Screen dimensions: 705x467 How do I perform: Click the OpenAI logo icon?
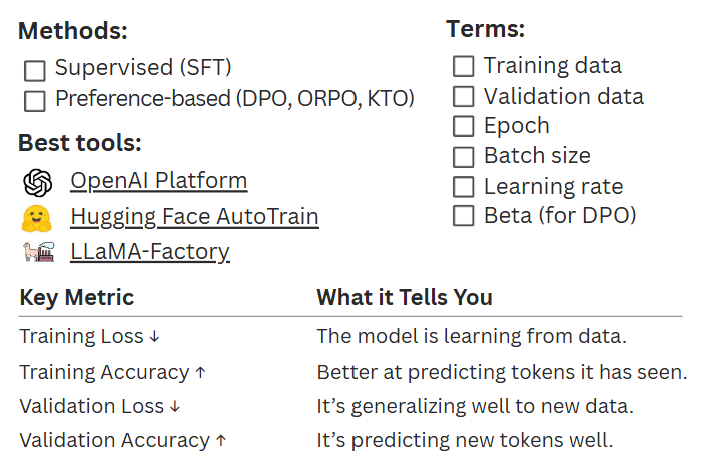pos(37,182)
